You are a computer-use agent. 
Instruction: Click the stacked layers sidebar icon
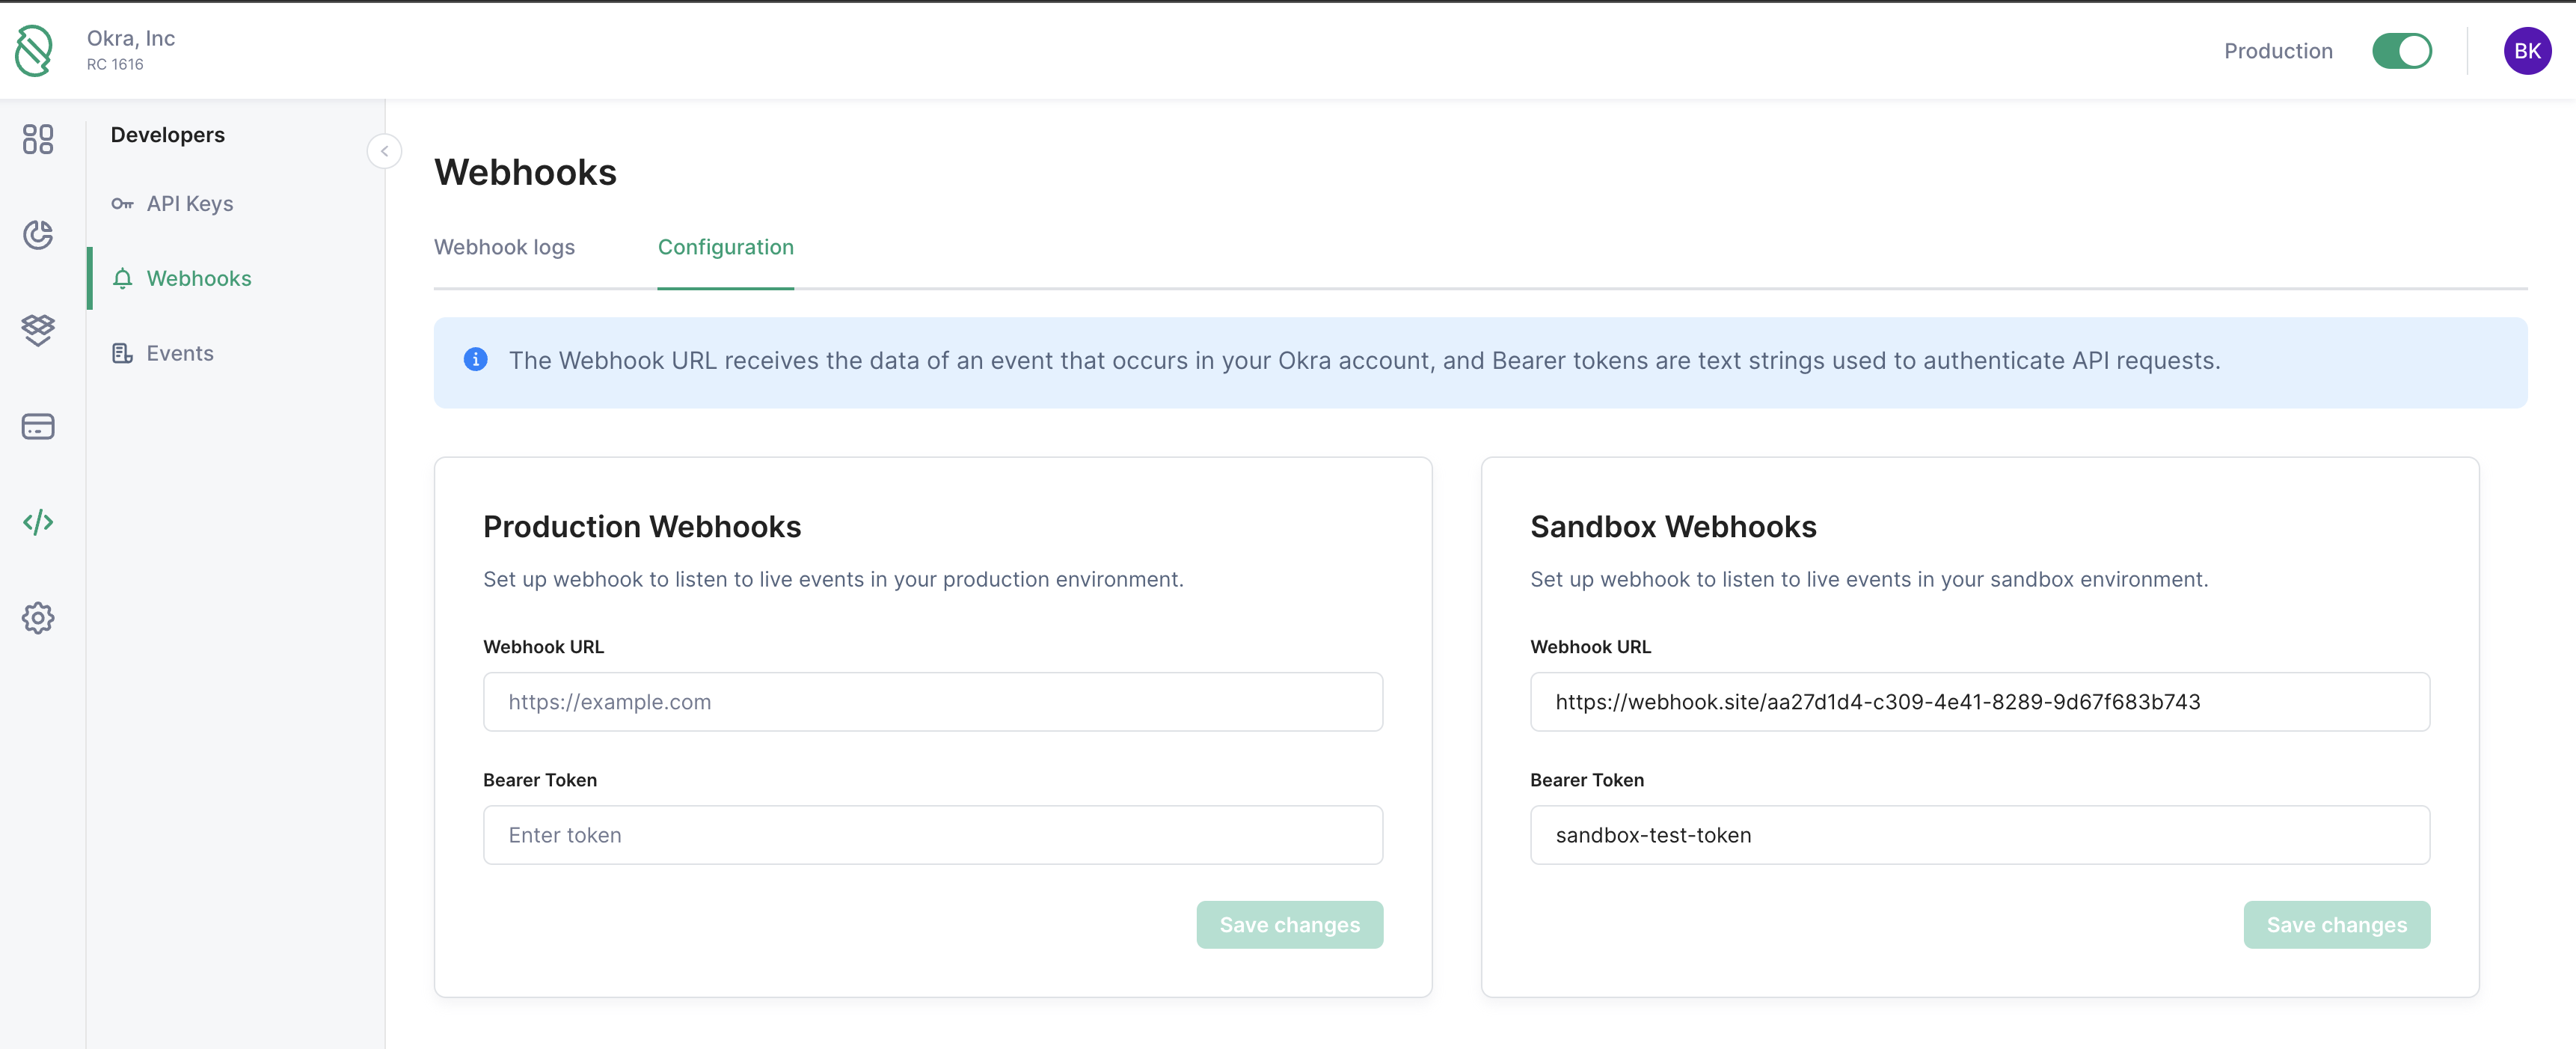point(38,330)
